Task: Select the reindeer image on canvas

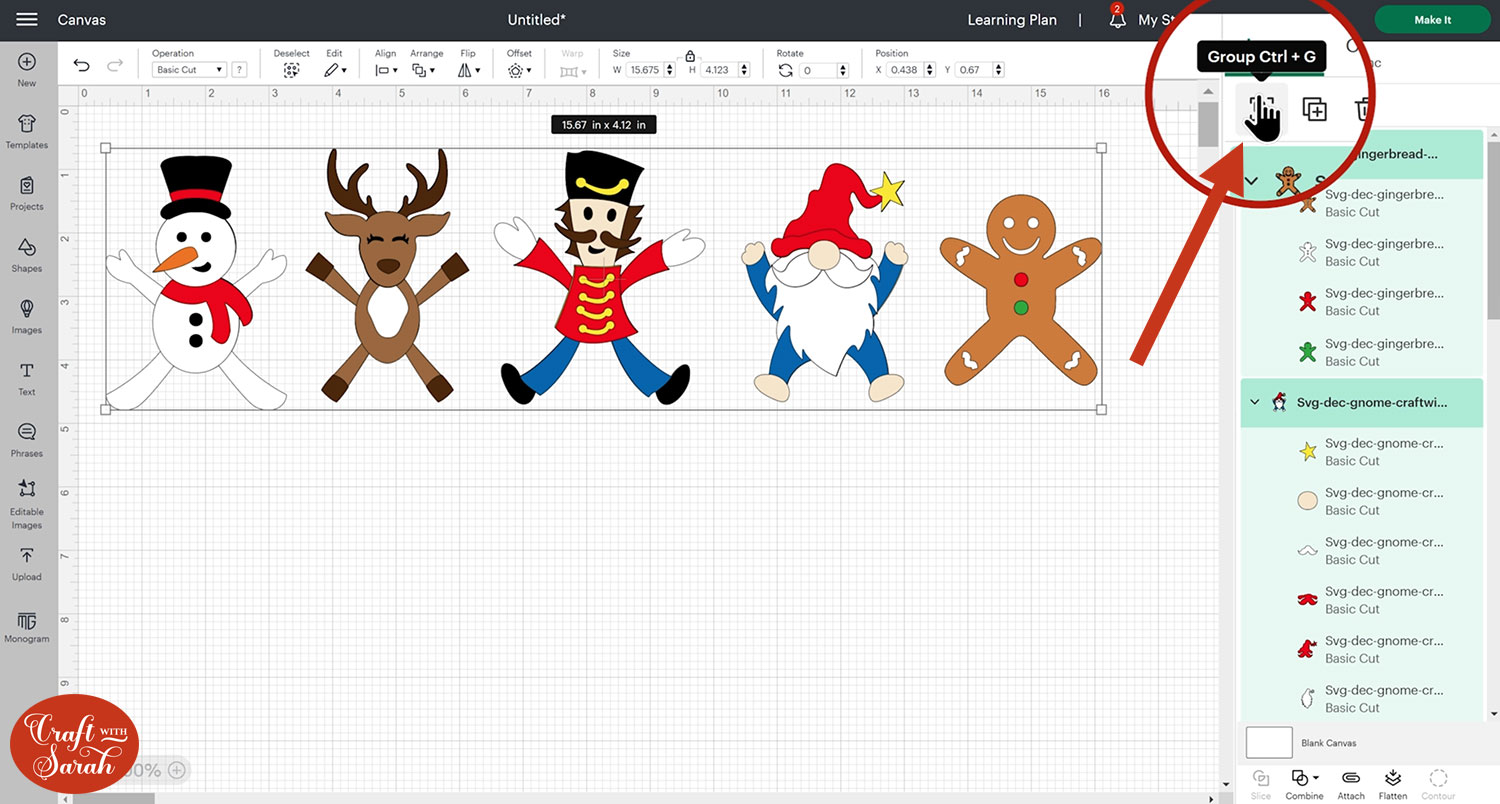Action: (386, 276)
